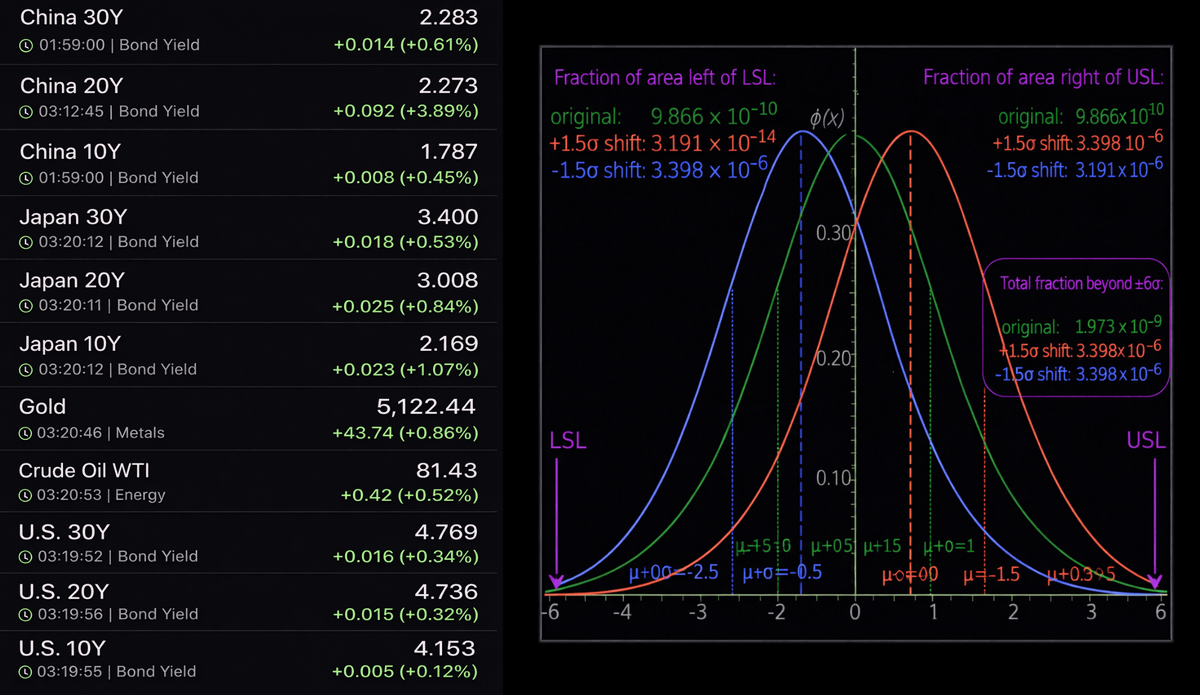Click Japan 30Y yield value 3.400

pyautogui.click(x=446, y=217)
